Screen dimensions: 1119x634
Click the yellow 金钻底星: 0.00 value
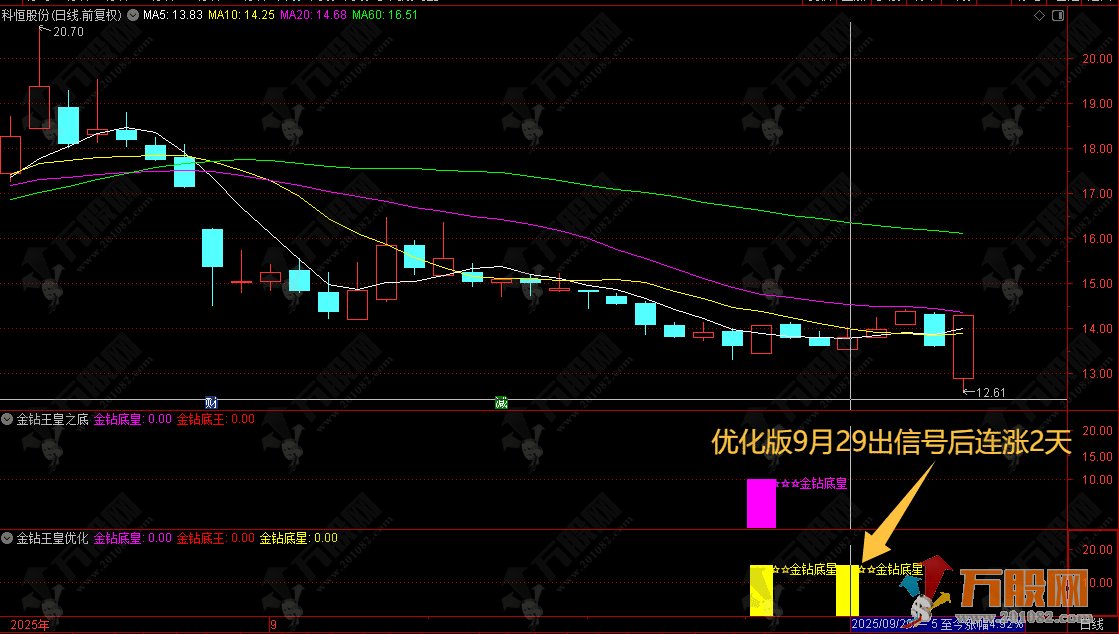click(298, 538)
